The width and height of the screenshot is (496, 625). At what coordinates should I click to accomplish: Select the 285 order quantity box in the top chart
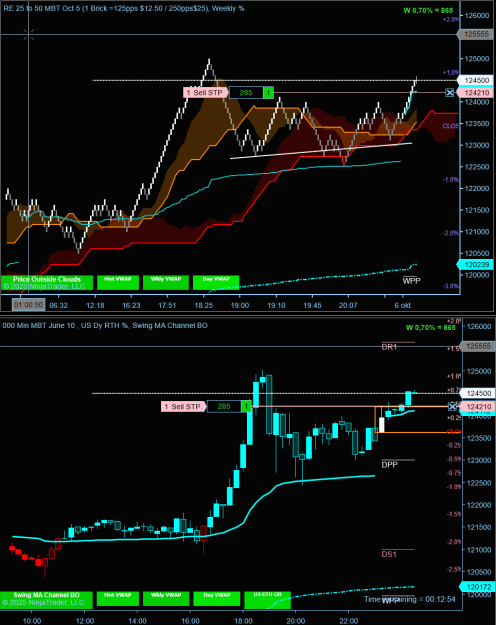click(246, 92)
